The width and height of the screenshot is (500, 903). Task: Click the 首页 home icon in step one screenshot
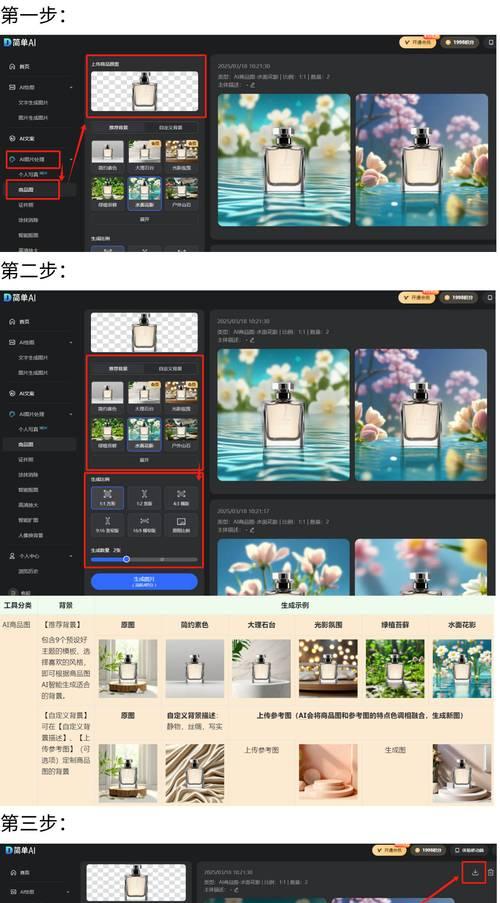[x=12, y=67]
